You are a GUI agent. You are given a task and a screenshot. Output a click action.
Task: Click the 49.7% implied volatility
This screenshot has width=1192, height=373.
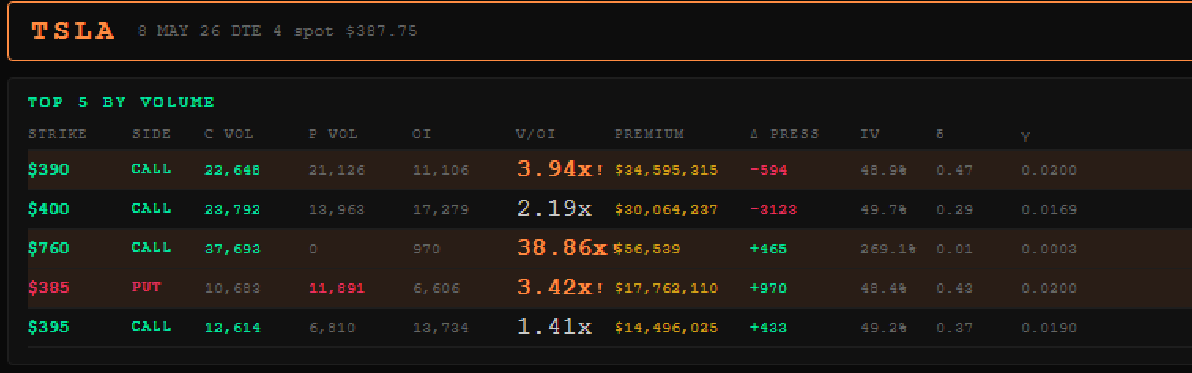(884, 210)
